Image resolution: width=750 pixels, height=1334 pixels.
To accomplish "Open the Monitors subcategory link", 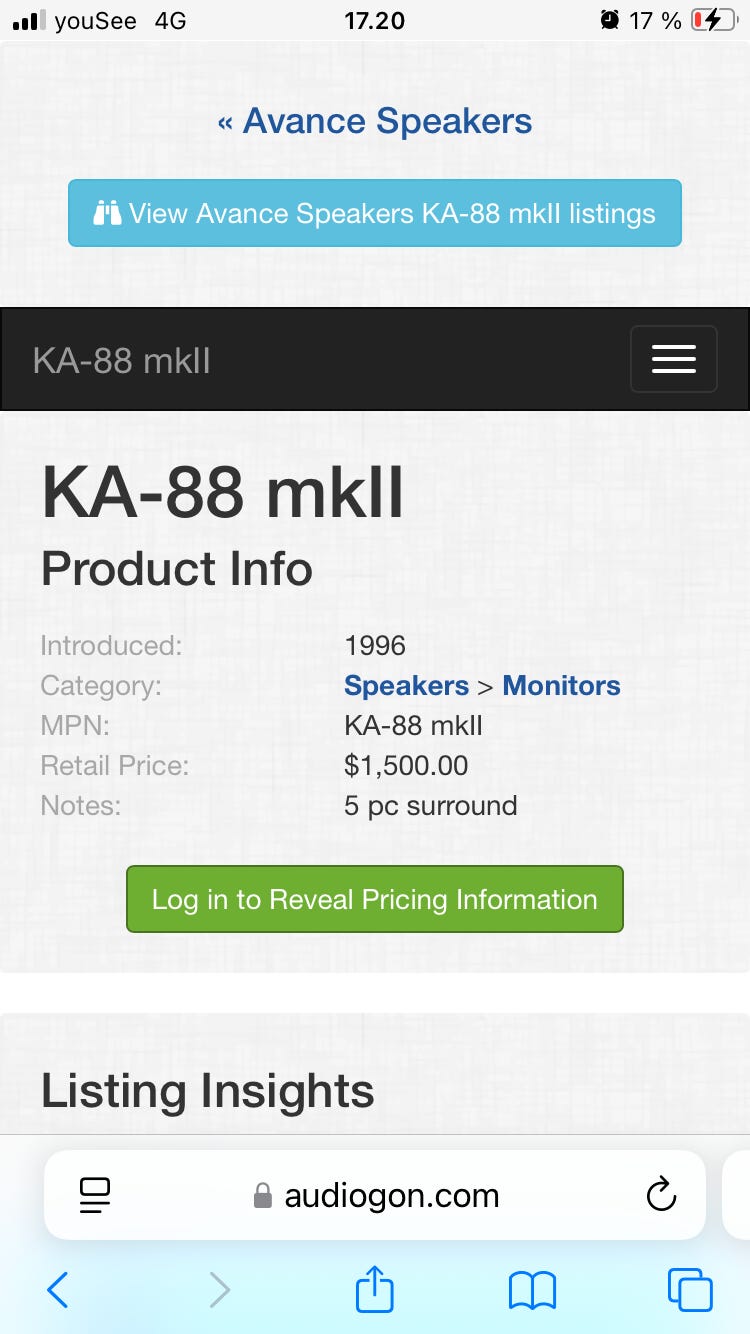I will [561, 686].
